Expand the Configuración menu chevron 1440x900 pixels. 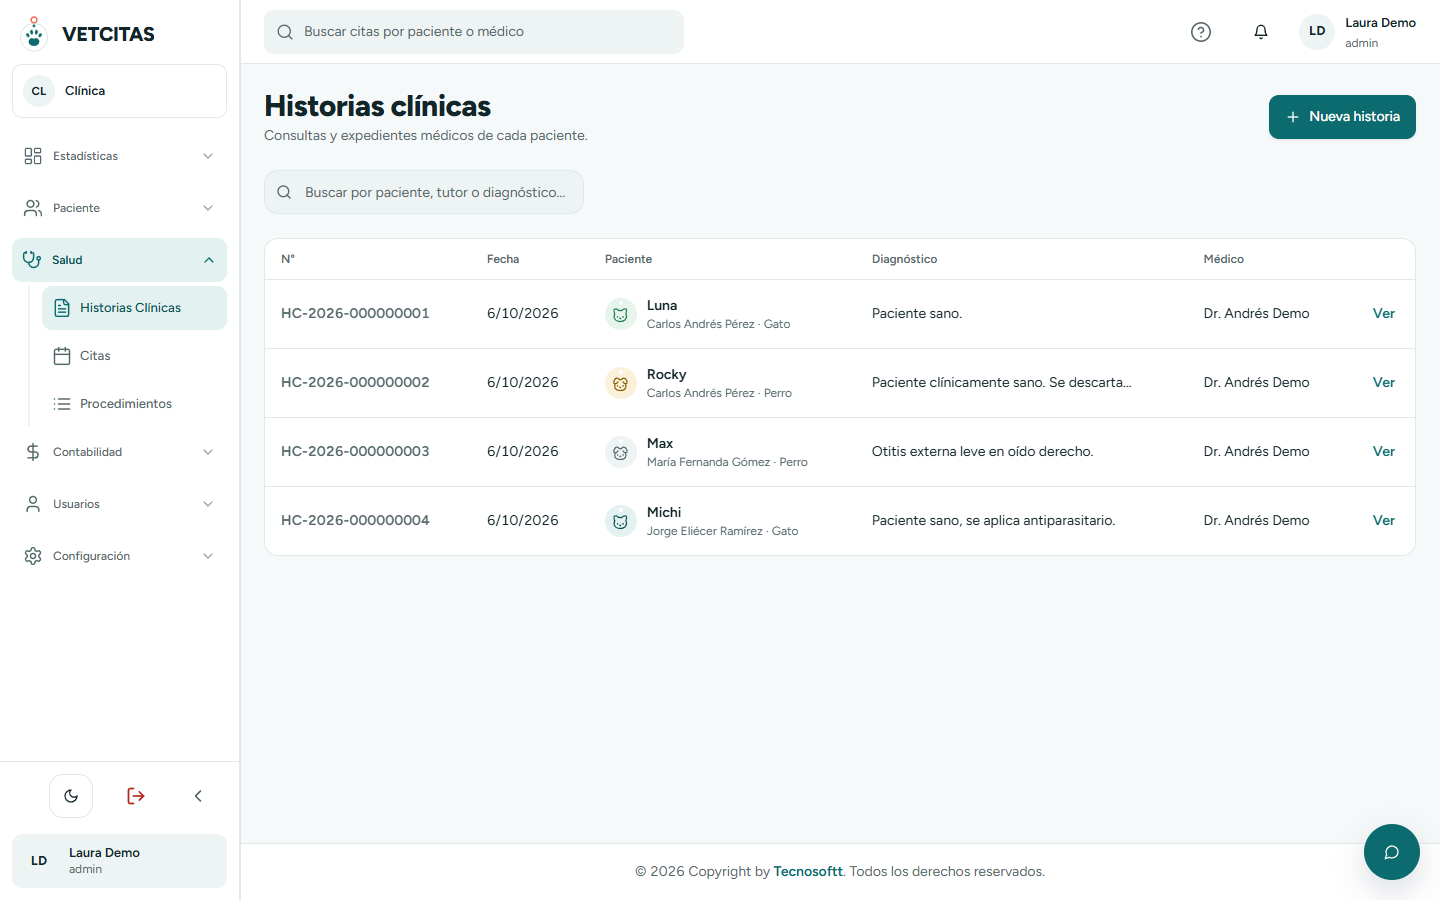click(208, 556)
